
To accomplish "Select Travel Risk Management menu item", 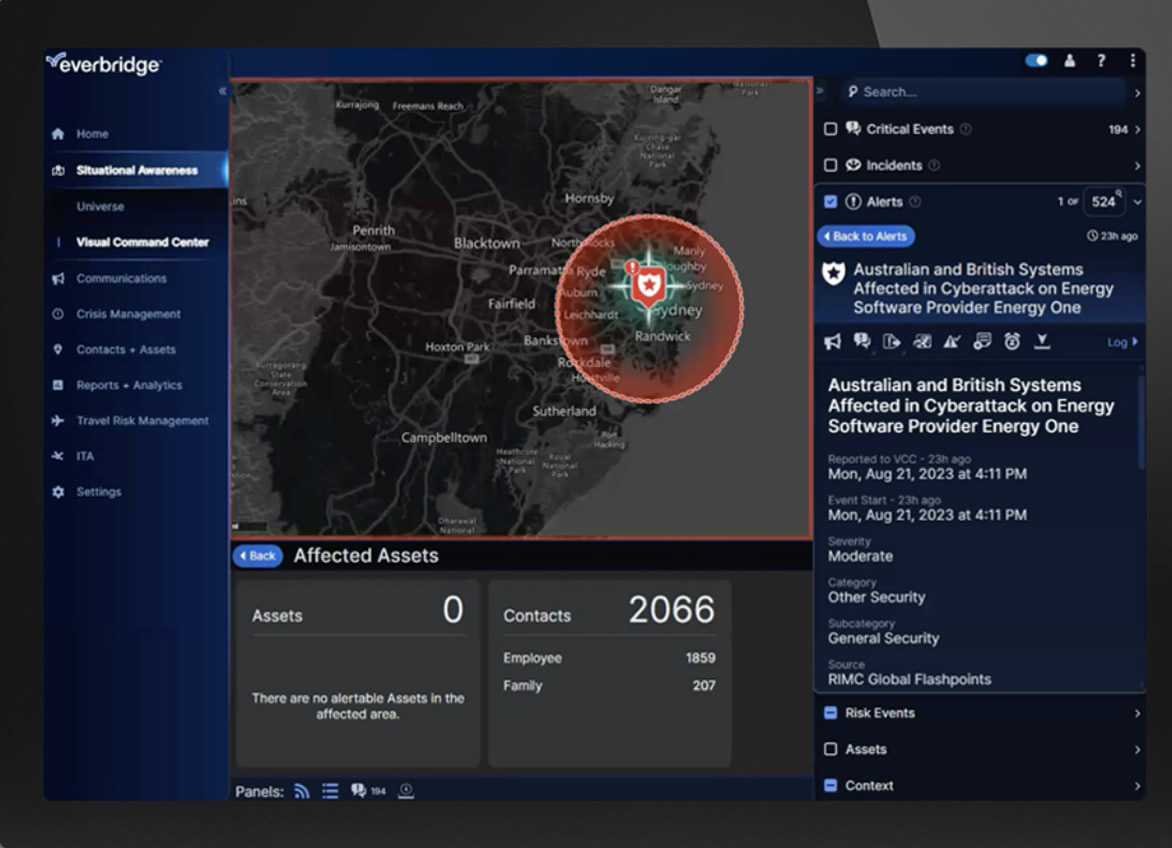I will [x=142, y=421].
